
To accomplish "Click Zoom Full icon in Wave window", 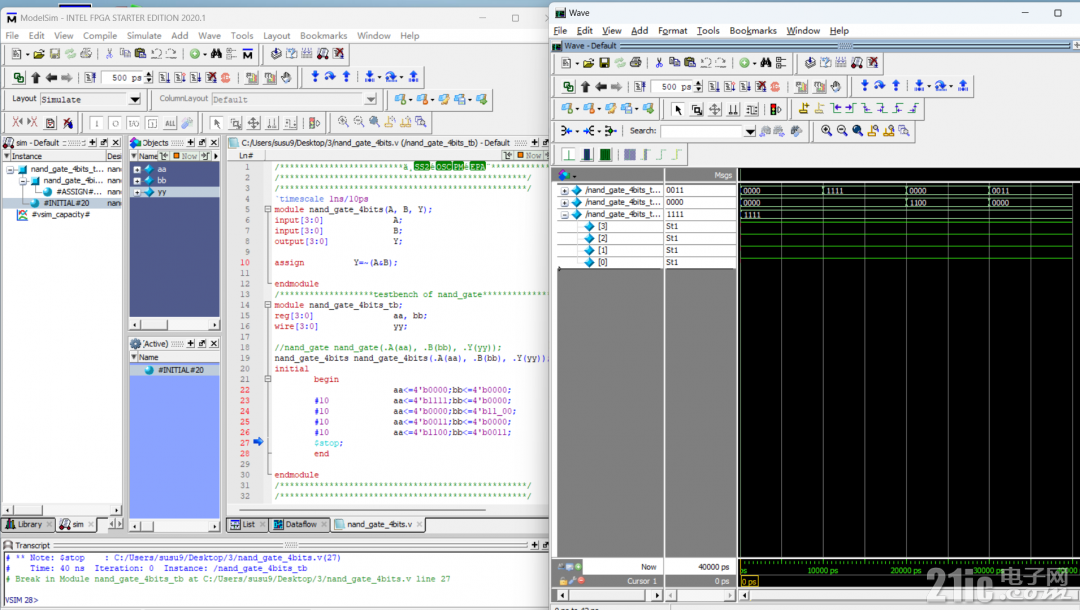I will (x=858, y=131).
